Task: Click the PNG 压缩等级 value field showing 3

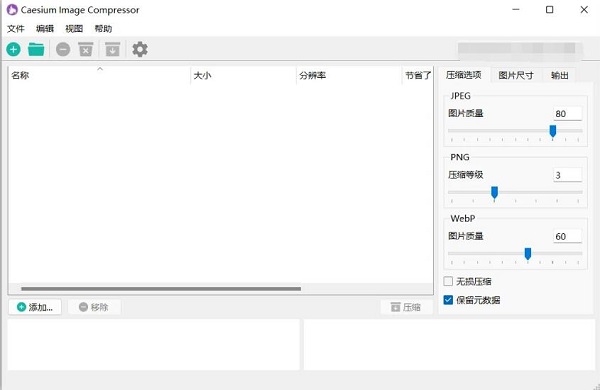Action: click(568, 175)
